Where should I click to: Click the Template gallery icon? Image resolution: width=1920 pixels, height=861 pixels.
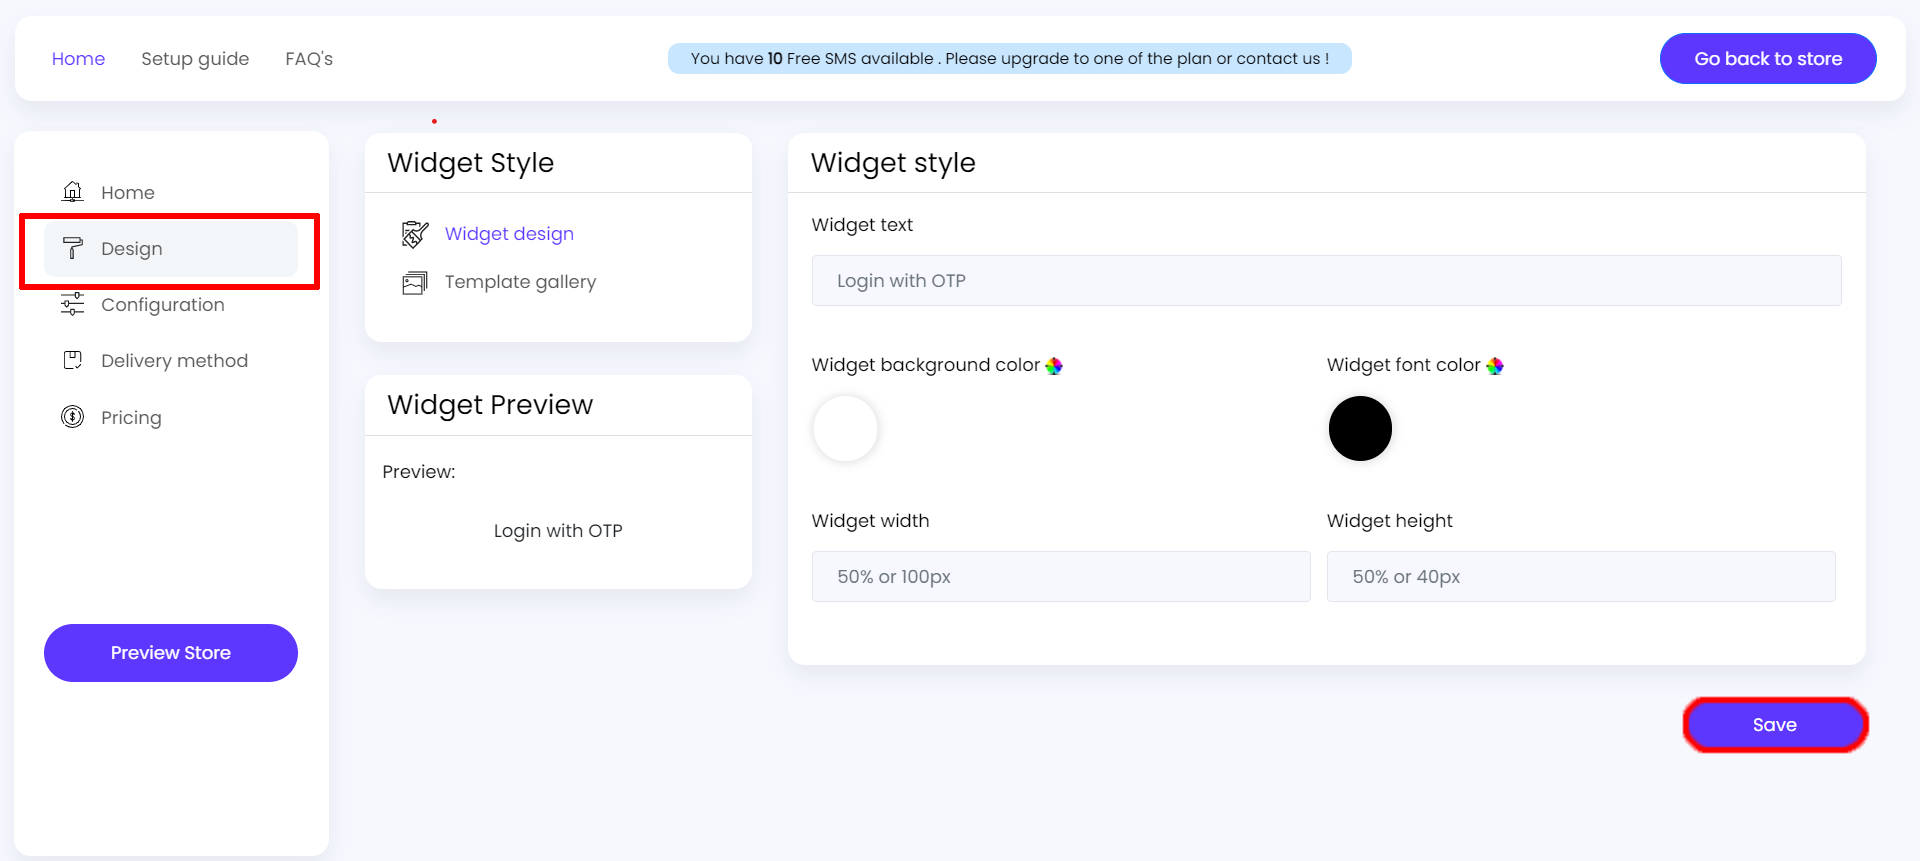(415, 283)
